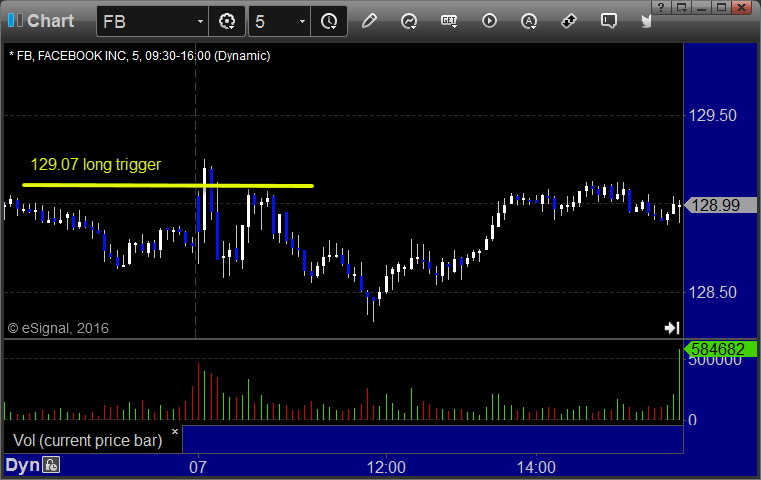This screenshot has height=480, width=761.
Task: Click the 128.99 current price marker
Action: [720, 205]
